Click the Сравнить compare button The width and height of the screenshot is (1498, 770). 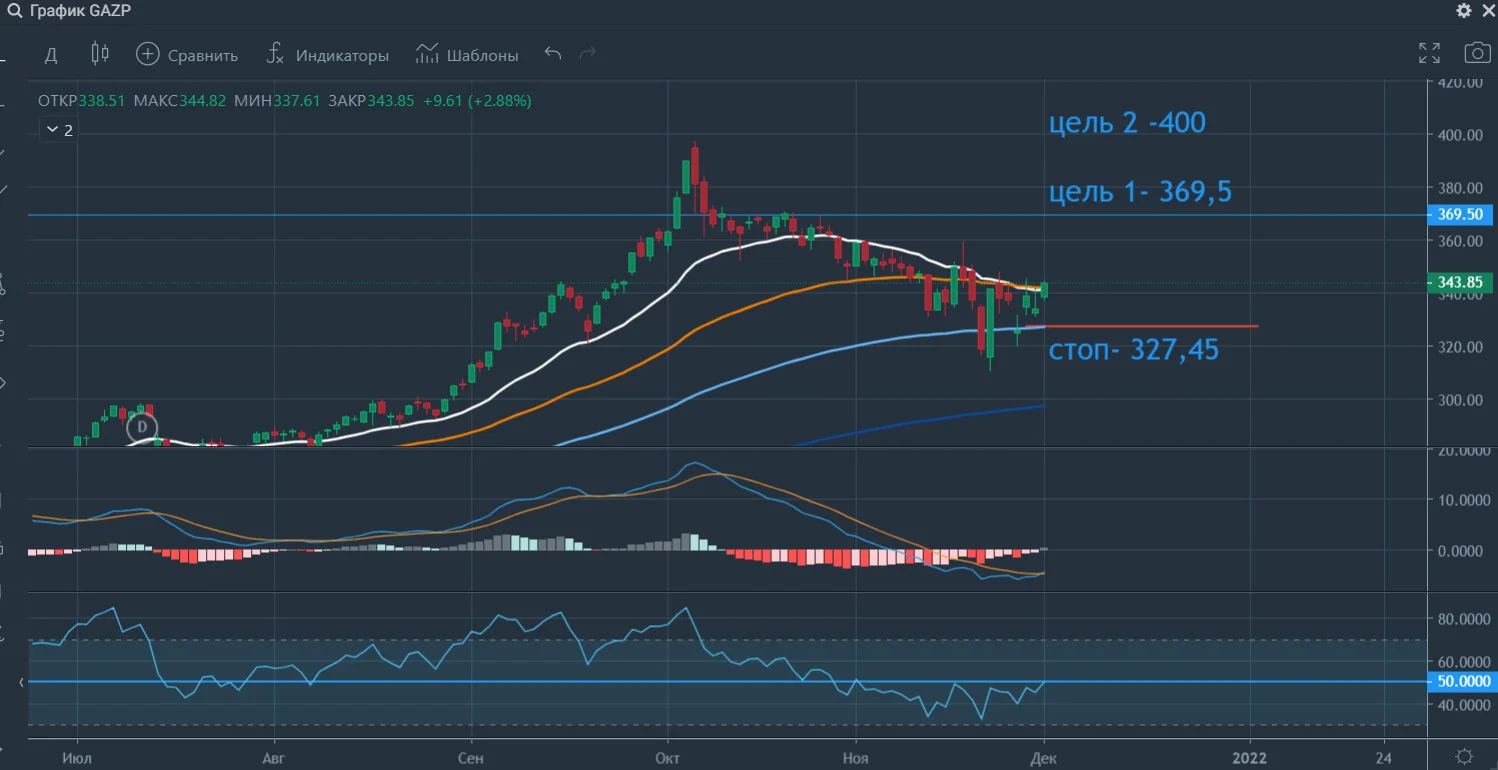(x=187, y=55)
